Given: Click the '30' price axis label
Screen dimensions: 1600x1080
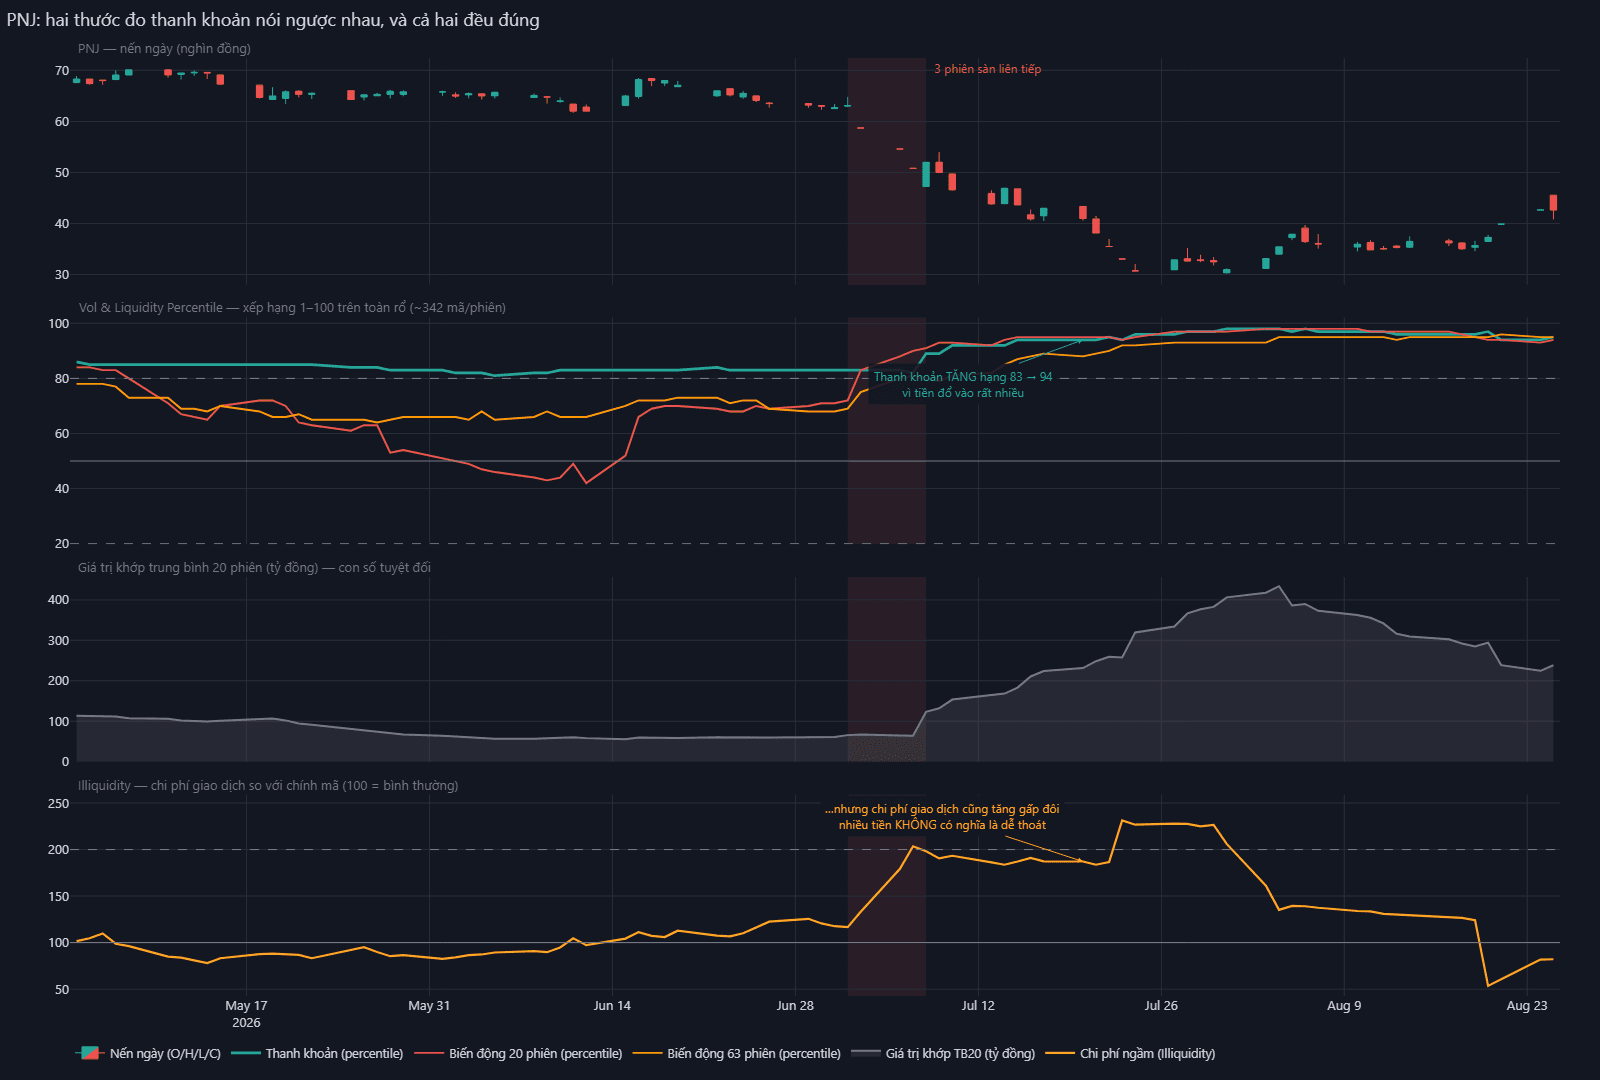Looking at the screenshot, I should 62,274.
